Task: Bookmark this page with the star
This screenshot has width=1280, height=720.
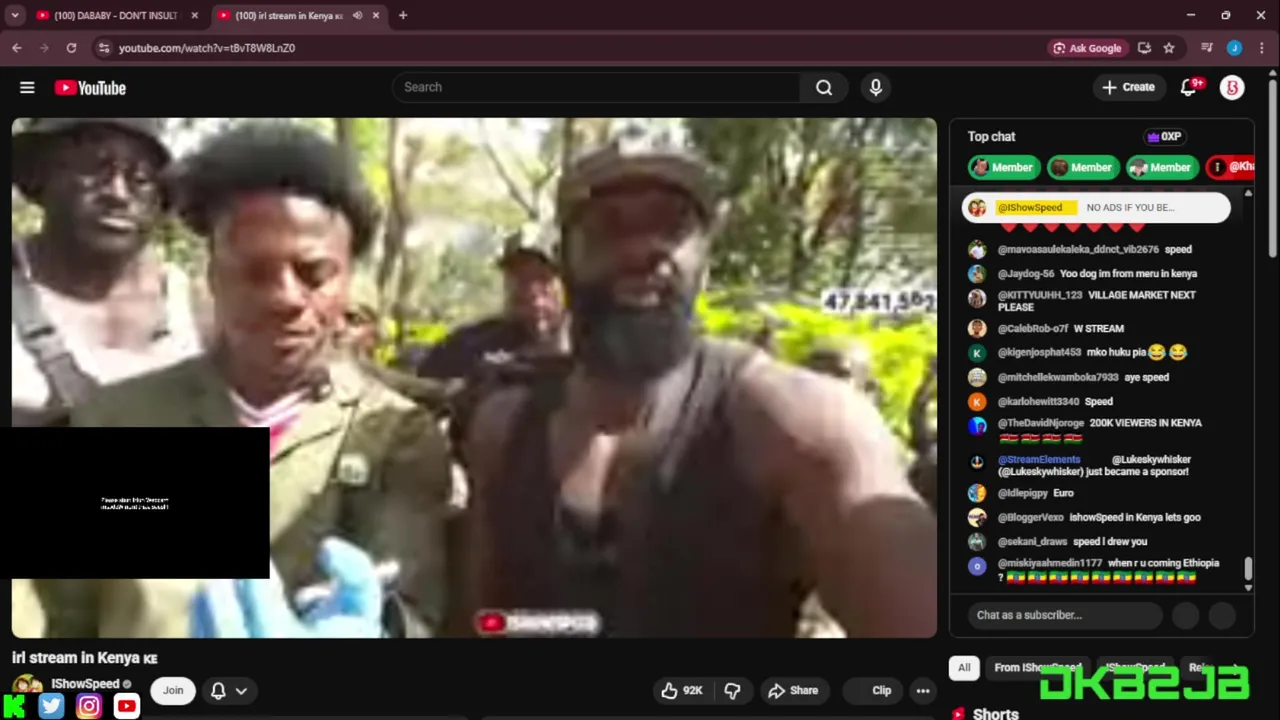Action: 1168,47
